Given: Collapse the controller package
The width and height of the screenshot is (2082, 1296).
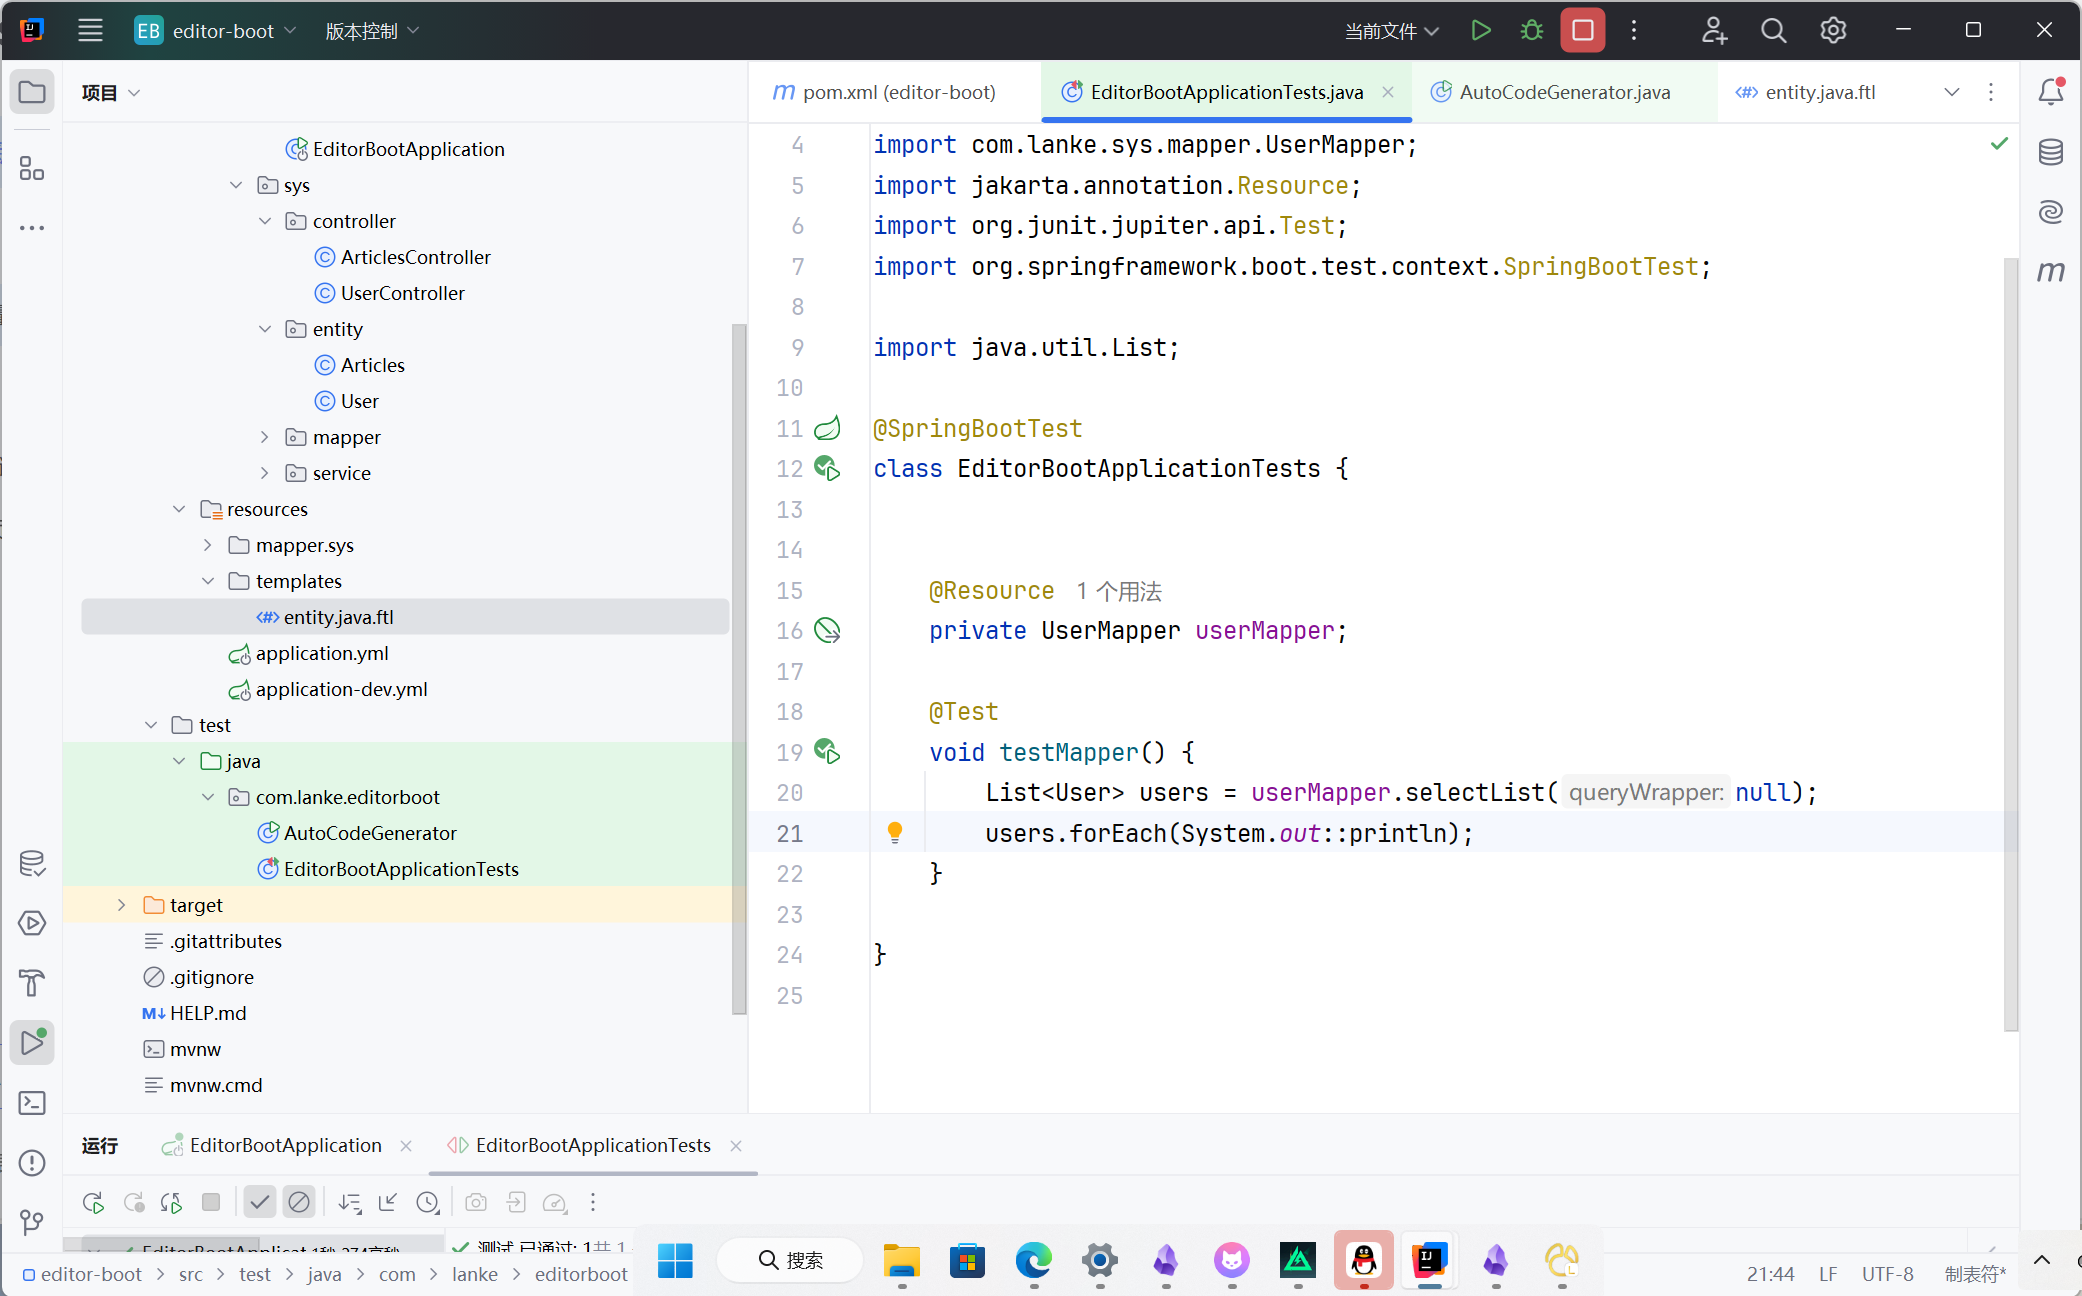Looking at the screenshot, I should click(x=265, y=221).
